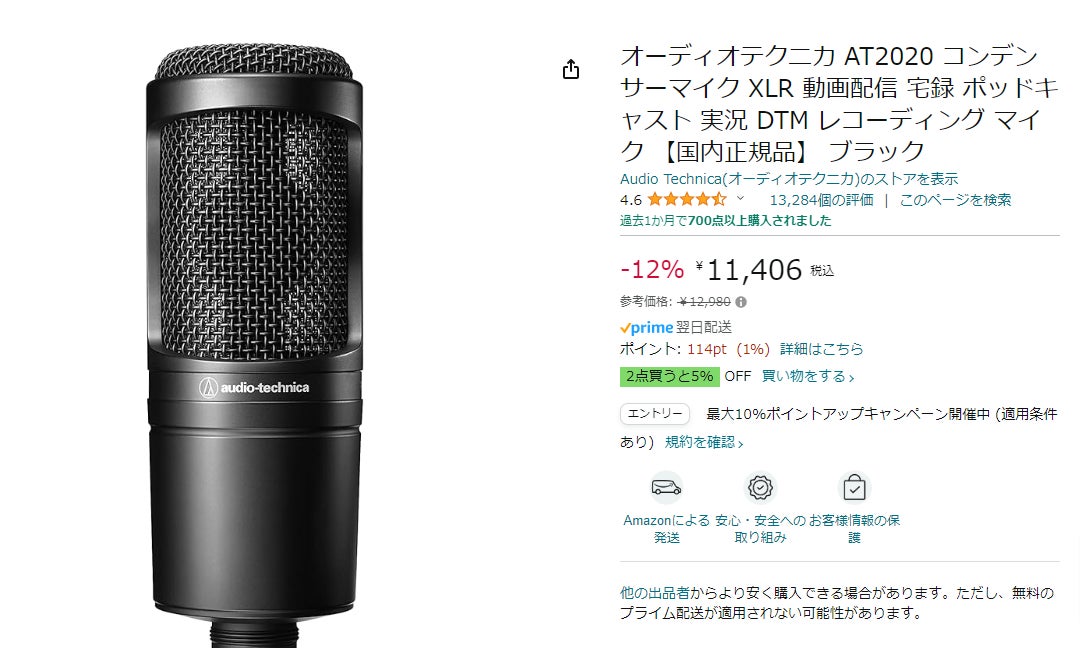Click the エントリー campaign button
Image resolution: width=1080 pixels, height=648 pixels.
coord(654,414)
